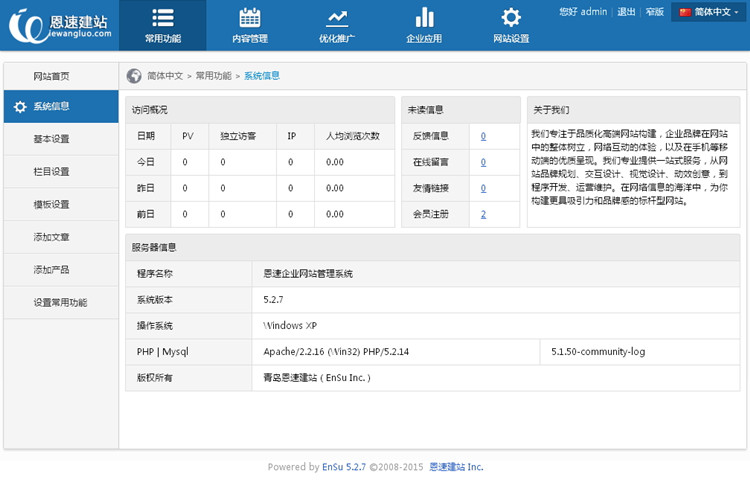This screenshot has height=485, width=750.
Task: Click 恩速建站 Inc. footer link
Action: coord(456,467)
